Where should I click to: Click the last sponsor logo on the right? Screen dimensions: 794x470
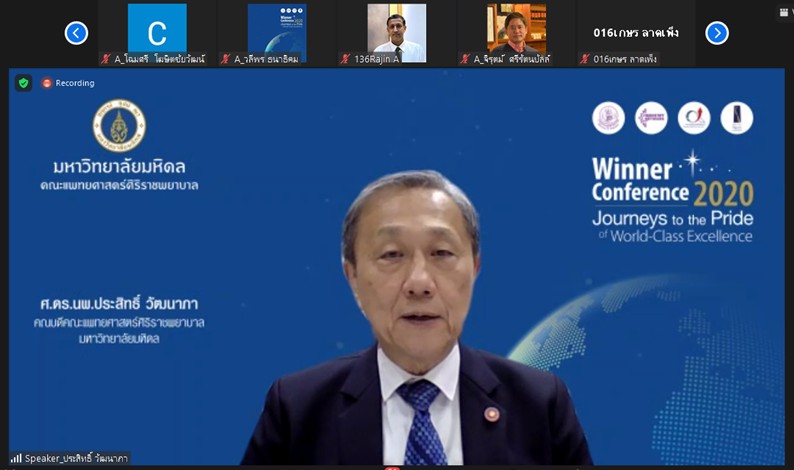pyautogui.click(x=737, y=118)
